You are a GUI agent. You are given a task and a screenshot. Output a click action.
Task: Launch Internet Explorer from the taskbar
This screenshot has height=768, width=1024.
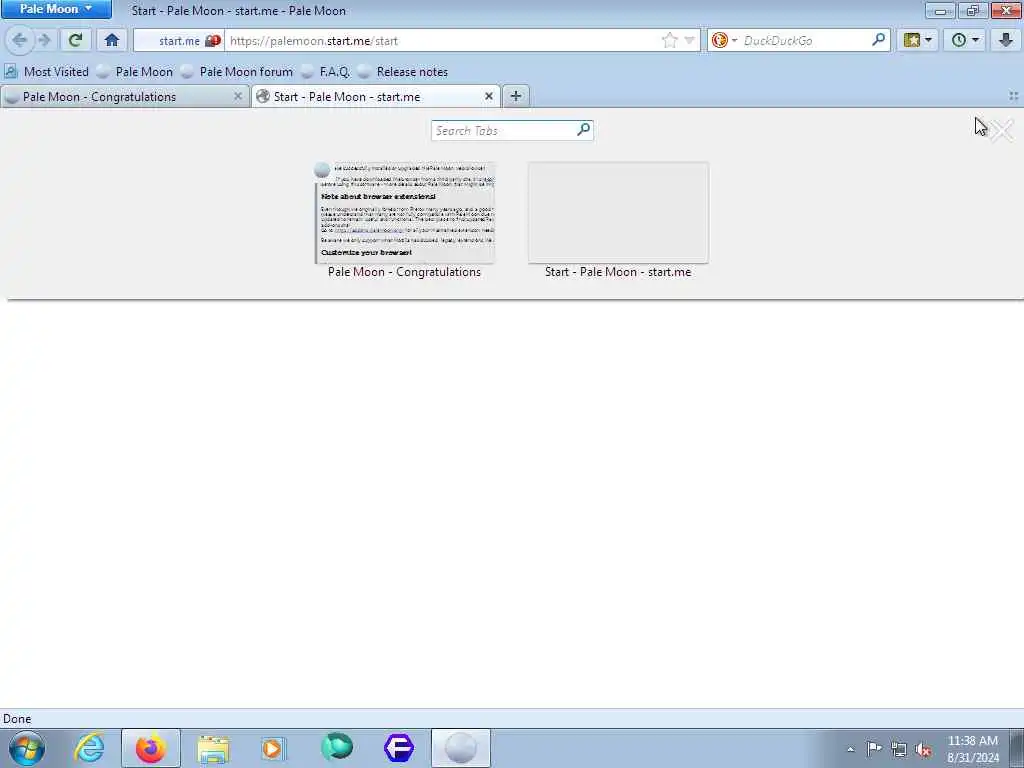click(89, 748)
